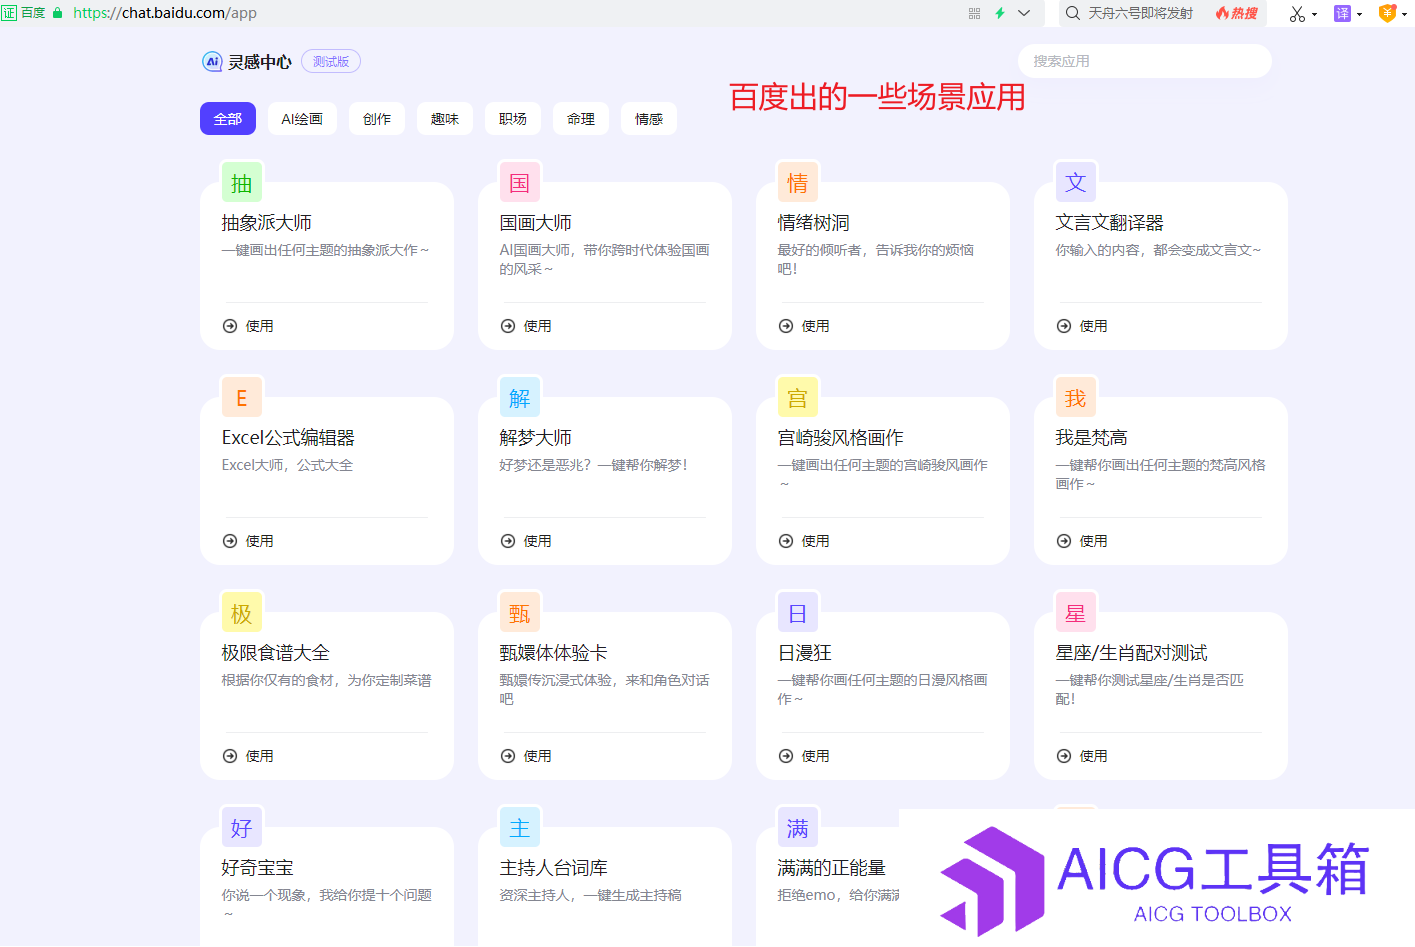Click the 解梦大师 card title

(536, 438)
